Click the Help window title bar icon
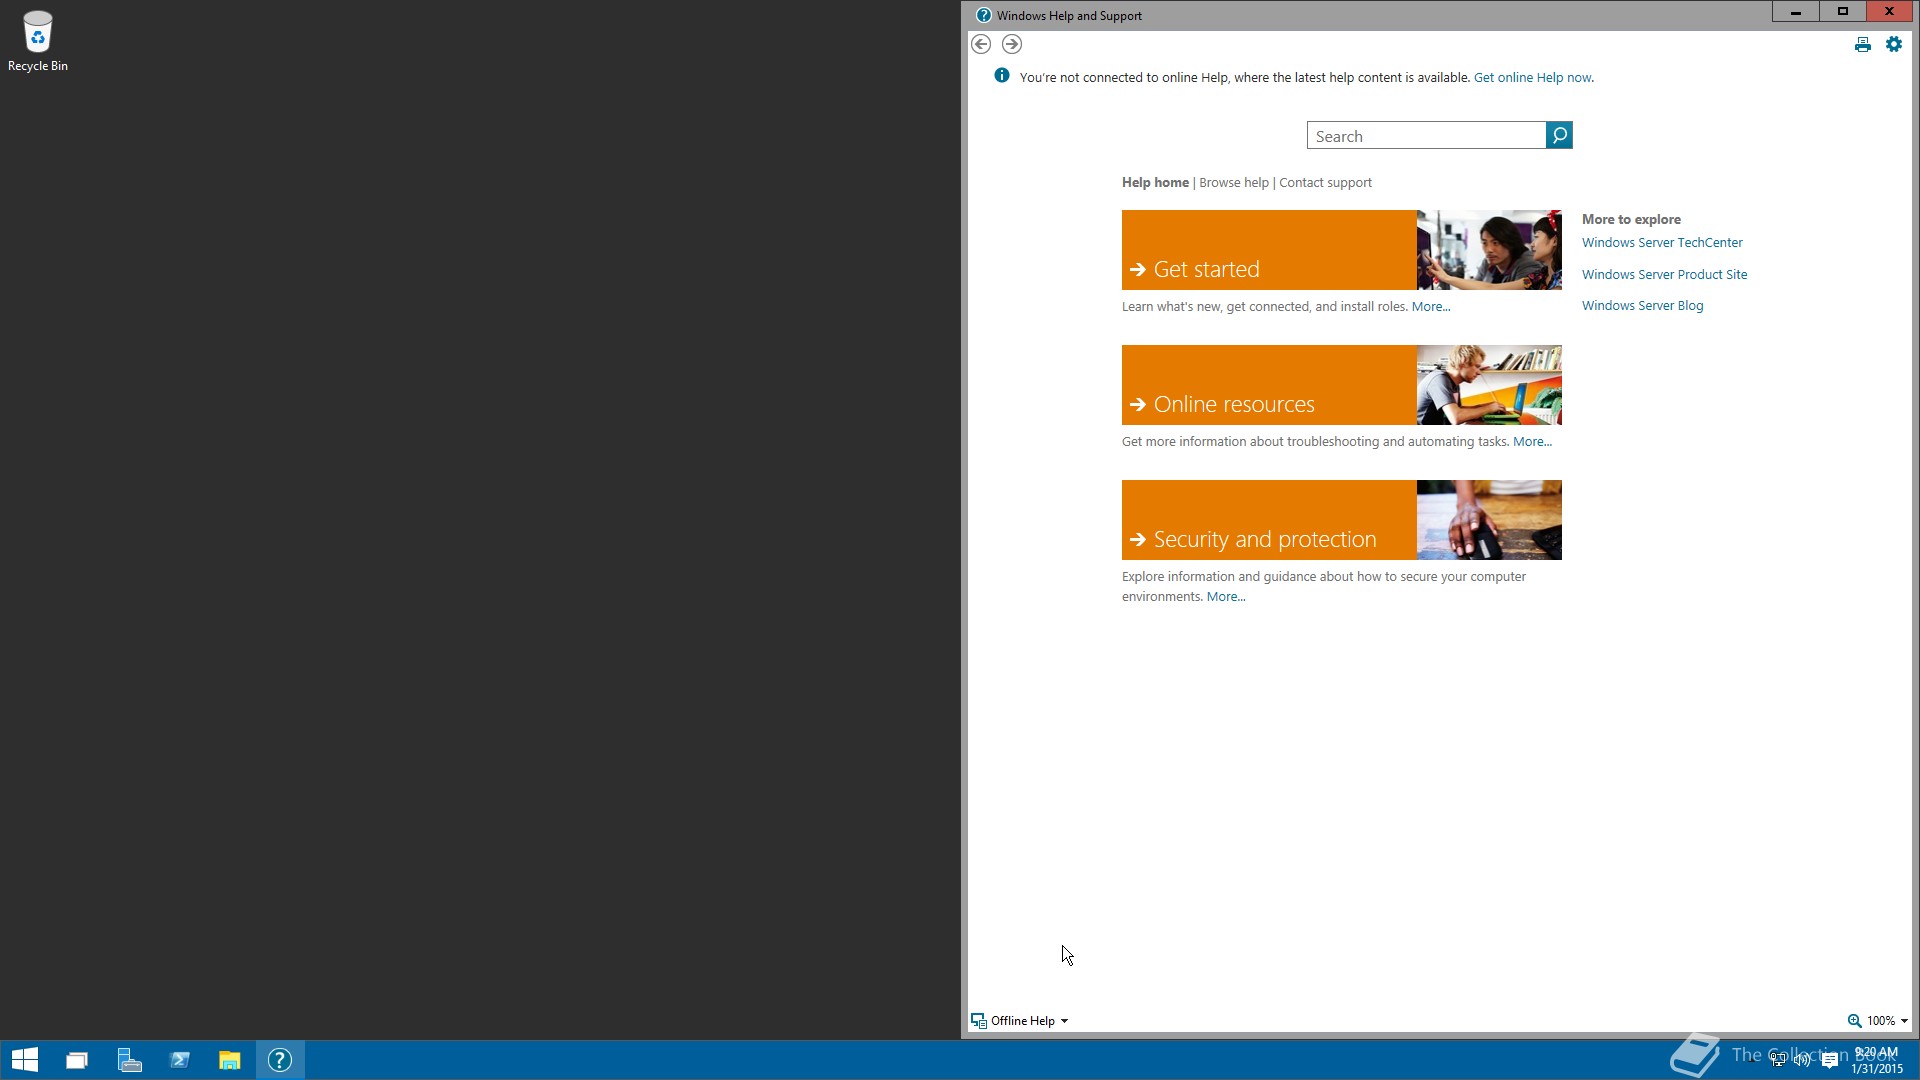Screen dimensions: 1920x1080 coord(984,15)
